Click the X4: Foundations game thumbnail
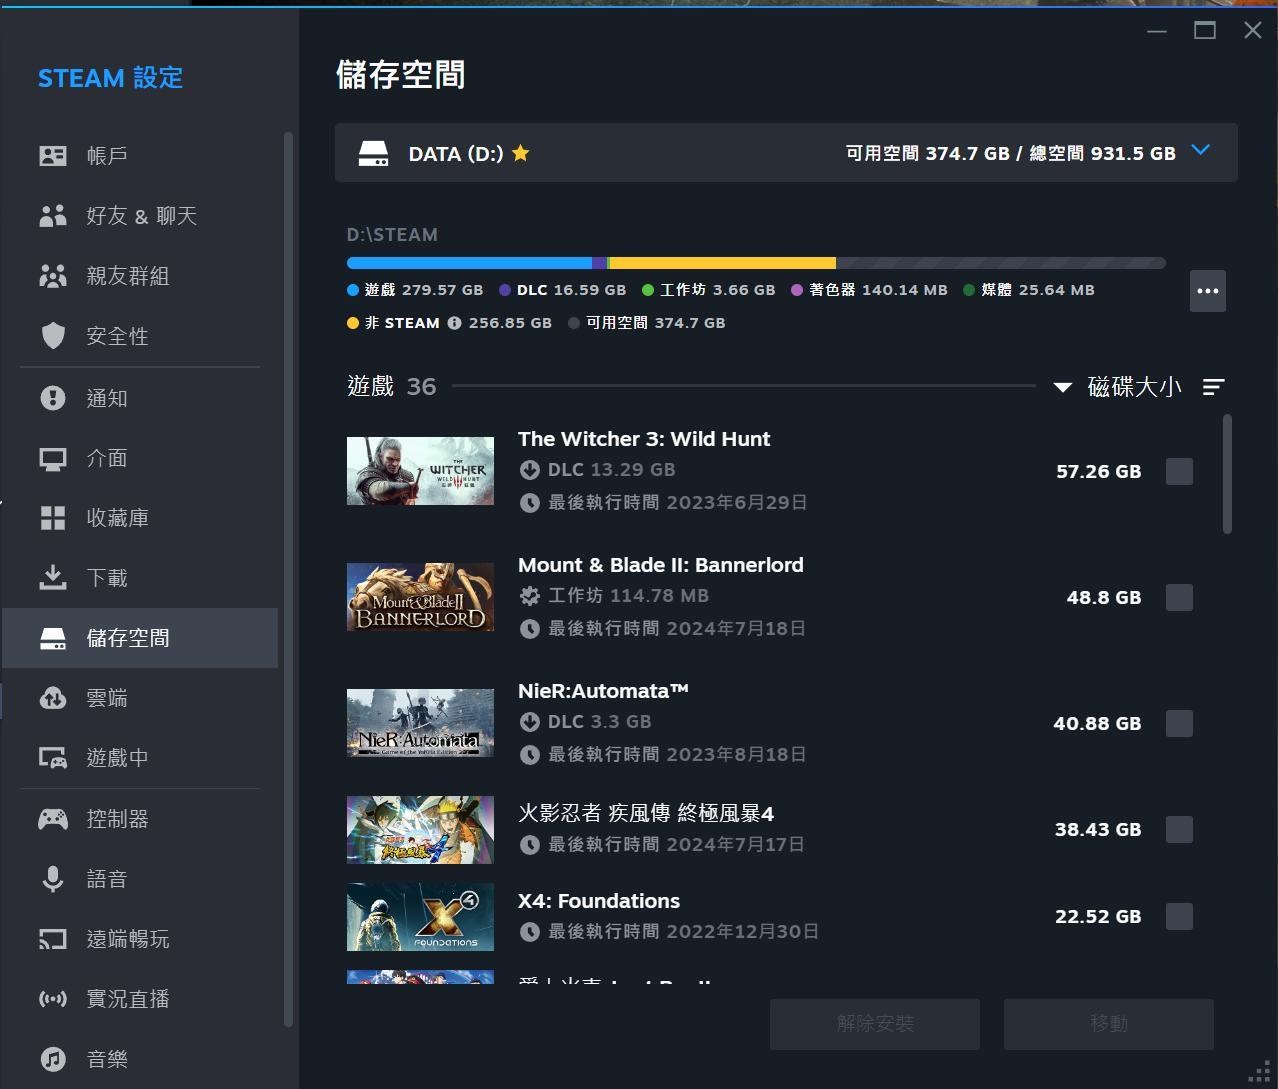 tap(419, 916)
